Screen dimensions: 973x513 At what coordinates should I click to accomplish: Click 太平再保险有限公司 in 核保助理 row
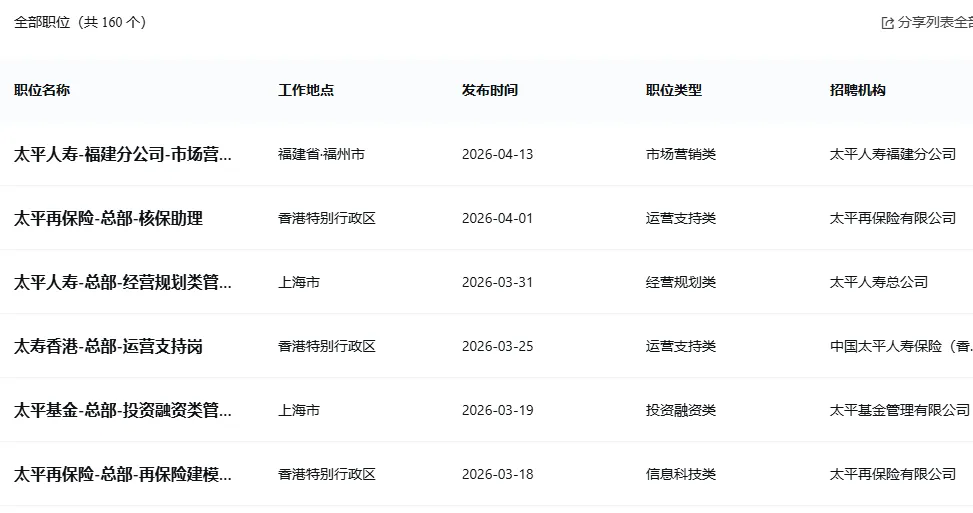(893, 218)
